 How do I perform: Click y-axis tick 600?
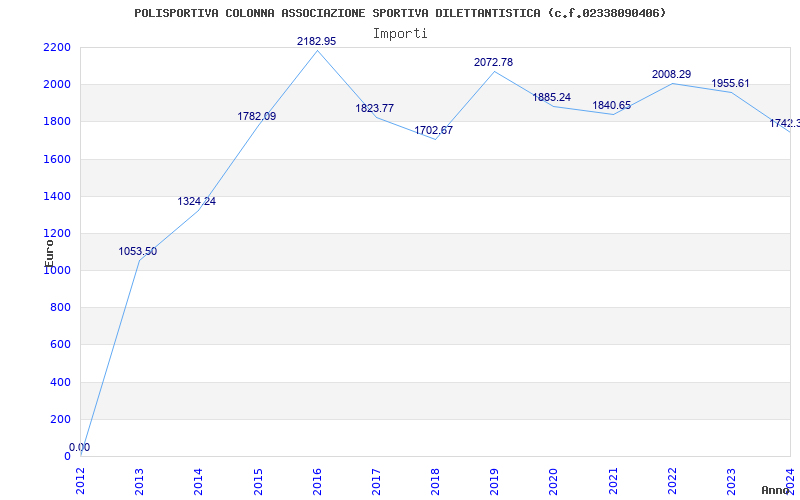(60, 345)
